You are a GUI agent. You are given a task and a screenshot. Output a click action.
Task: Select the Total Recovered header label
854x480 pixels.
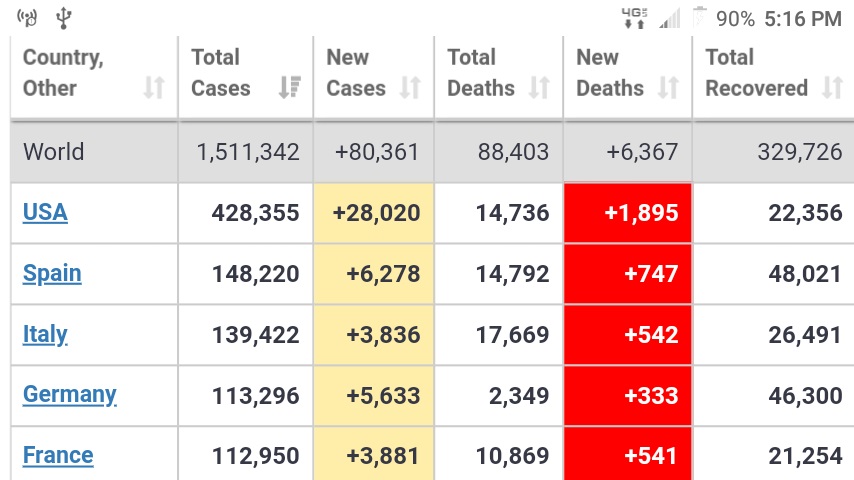pos(757,72)
